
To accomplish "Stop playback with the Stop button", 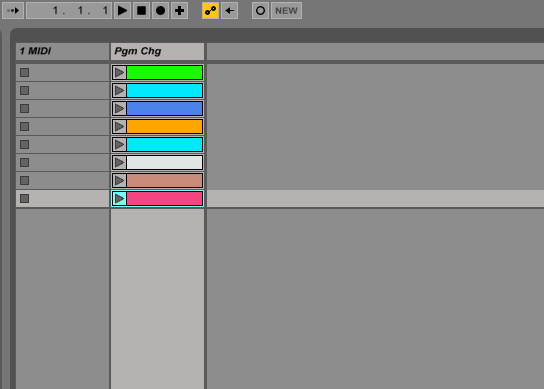I will coord(141,11).
